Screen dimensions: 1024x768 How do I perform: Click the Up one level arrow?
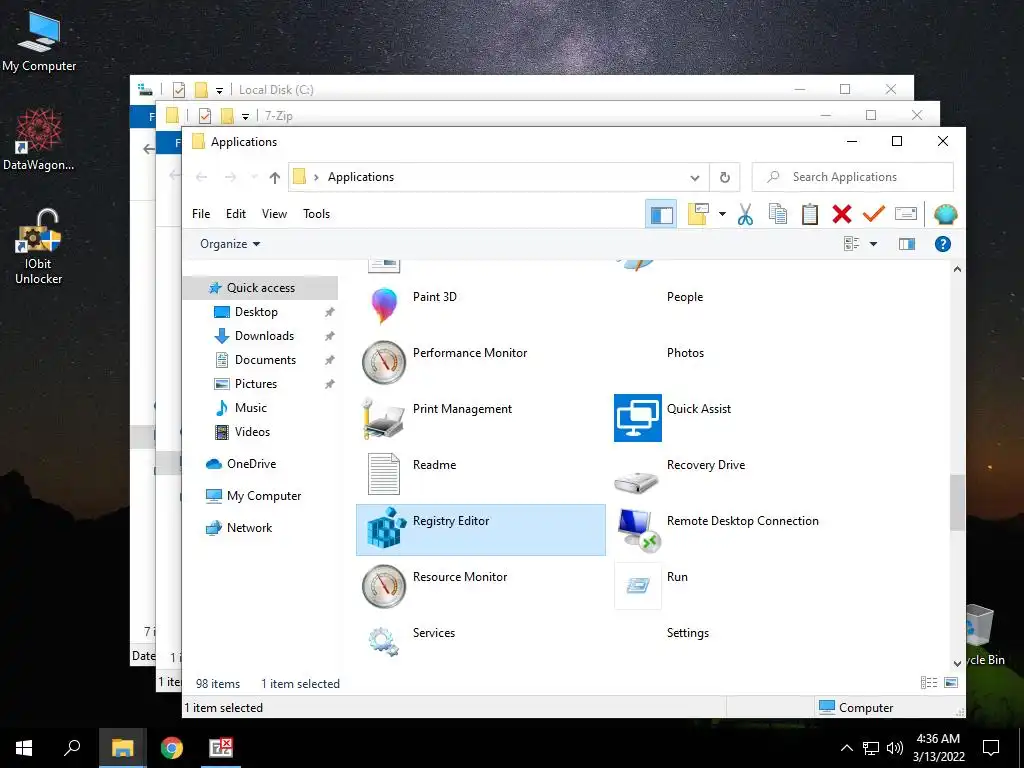[x=275, y=177]
